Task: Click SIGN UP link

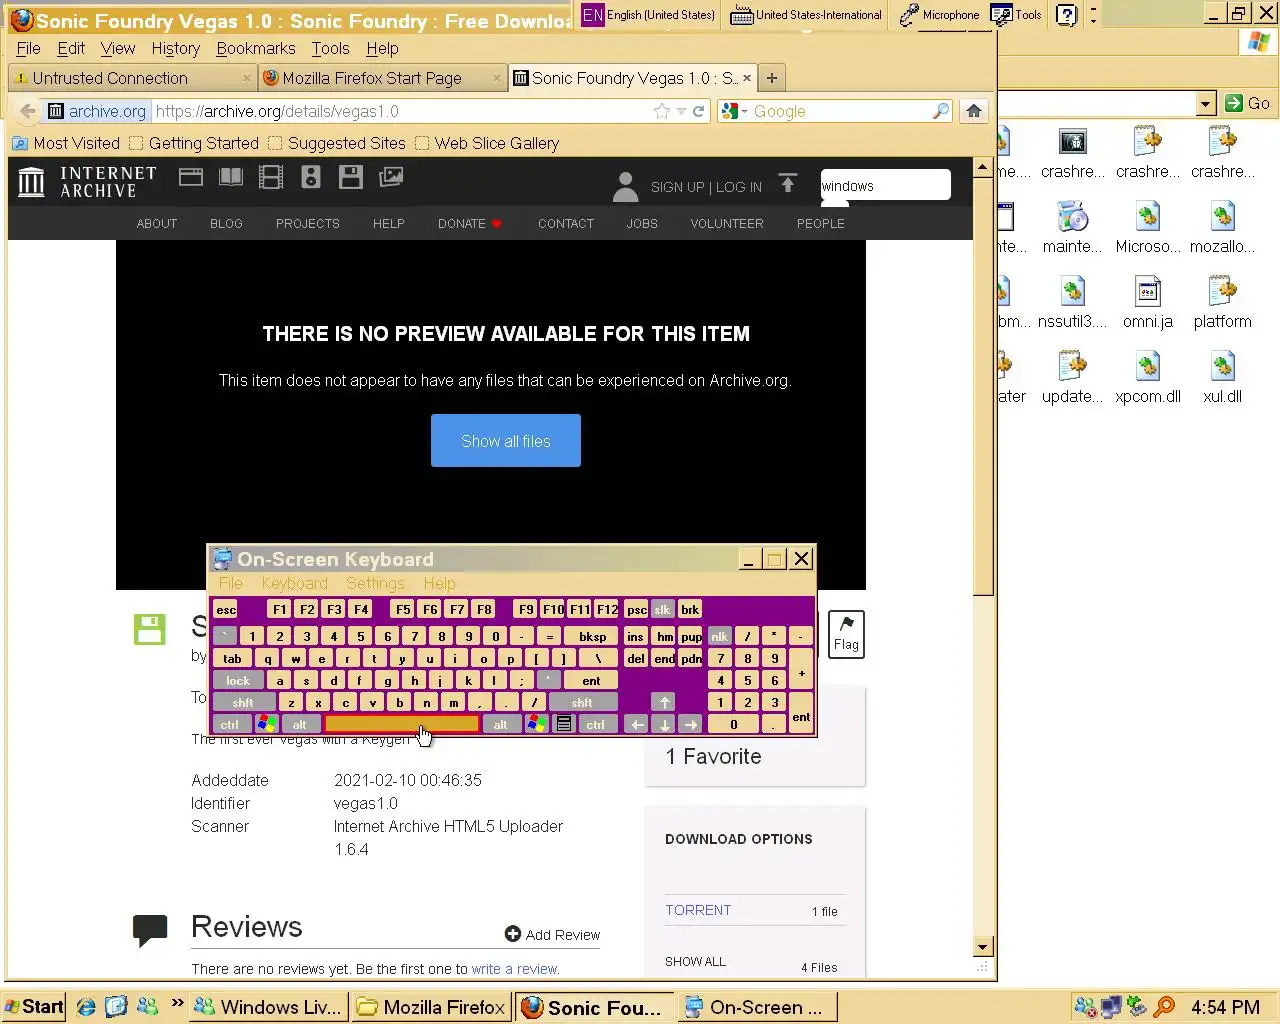Action: [x=678, y=187]
